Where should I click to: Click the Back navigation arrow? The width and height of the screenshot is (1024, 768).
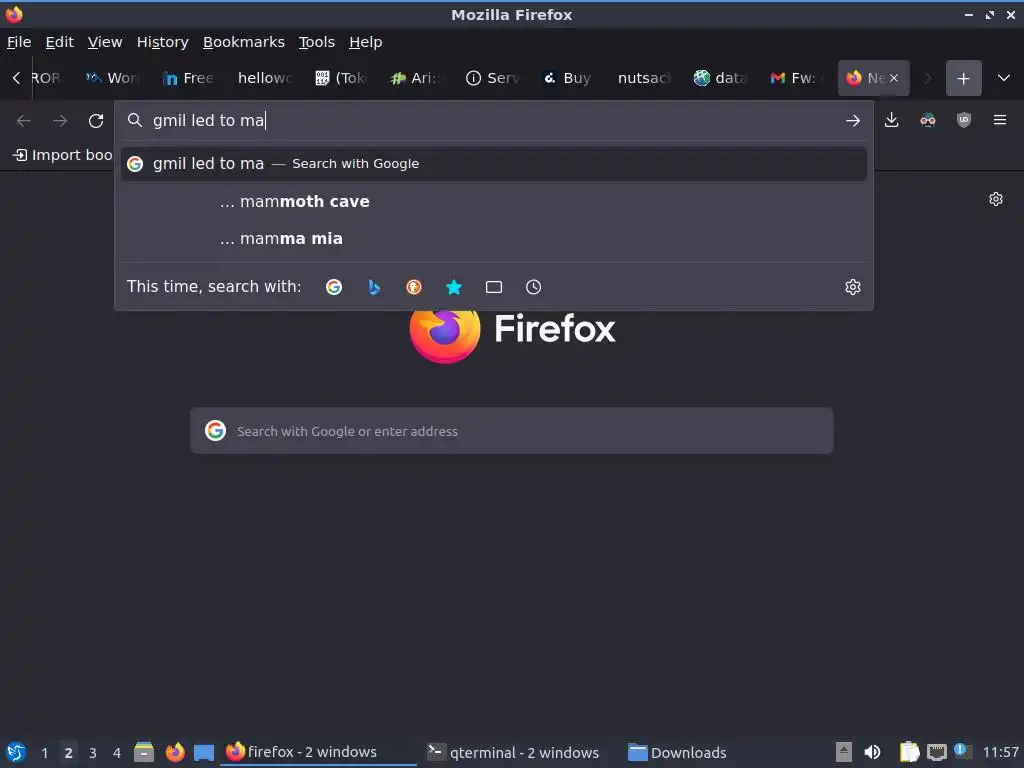[24, 121]
